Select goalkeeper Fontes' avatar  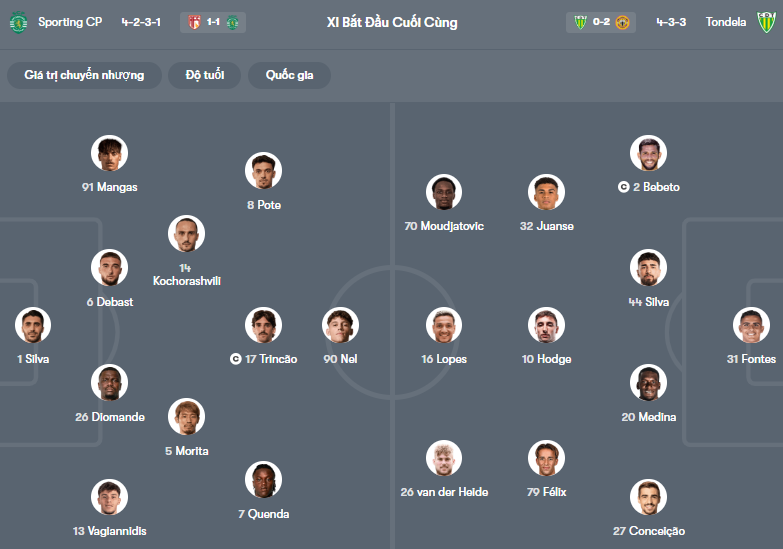[752, 325]
